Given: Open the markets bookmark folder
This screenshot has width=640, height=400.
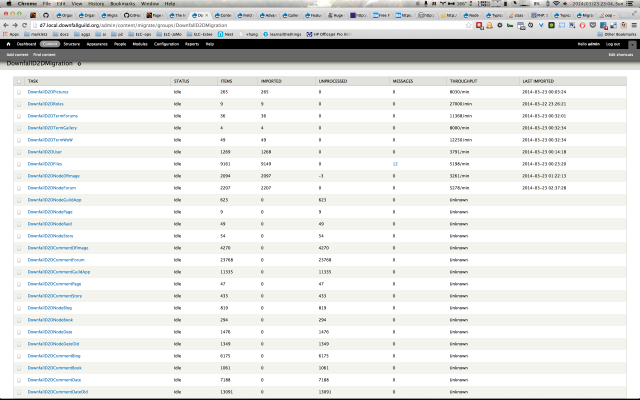Looking at the screenshot, I should click(x=35, y=34).
